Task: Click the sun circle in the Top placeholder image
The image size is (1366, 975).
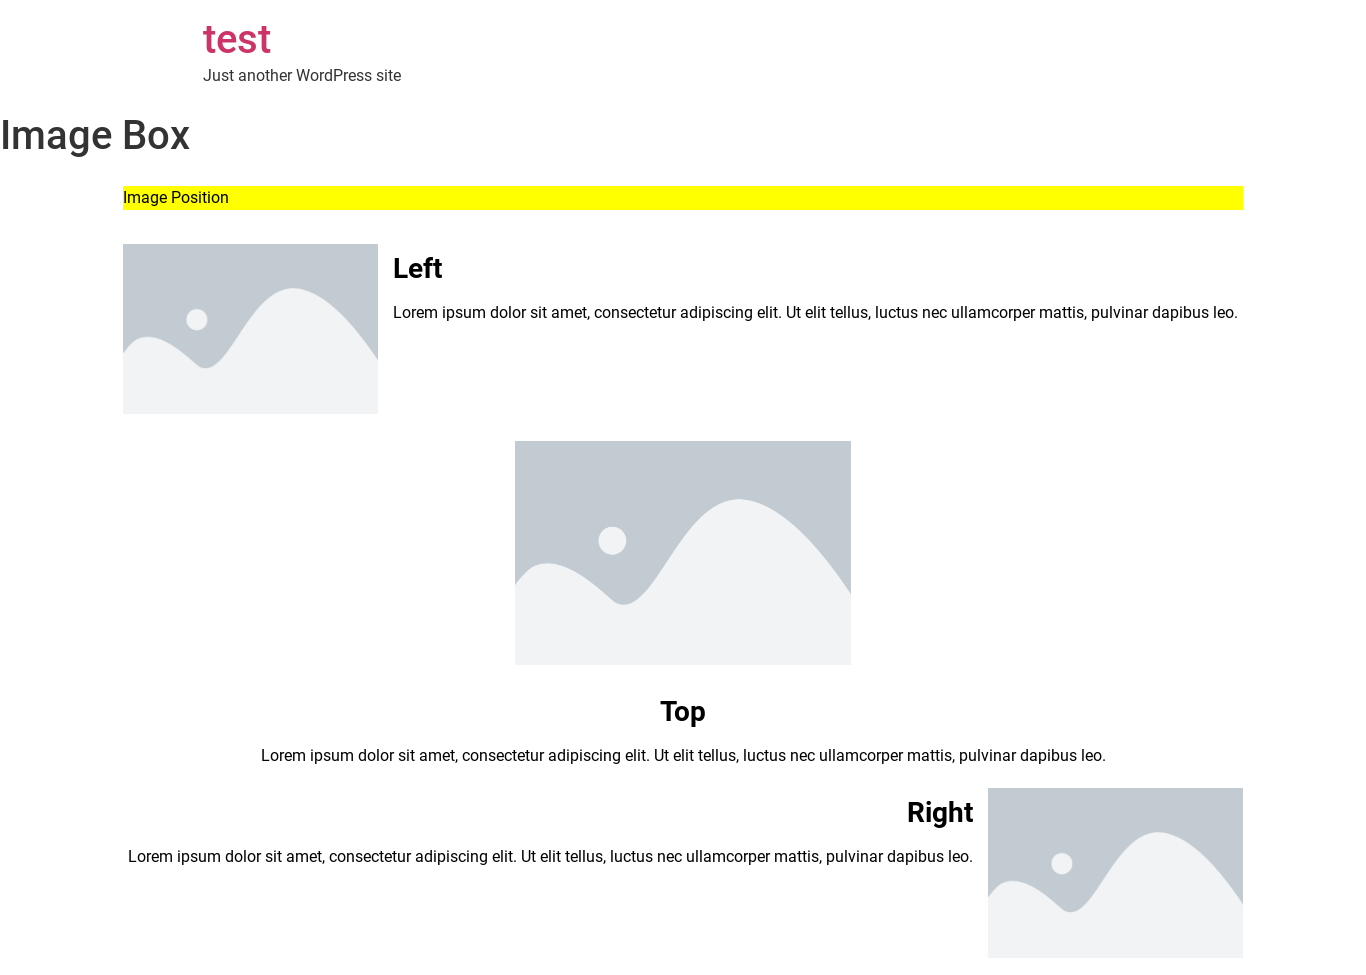Action: [612, 541]
